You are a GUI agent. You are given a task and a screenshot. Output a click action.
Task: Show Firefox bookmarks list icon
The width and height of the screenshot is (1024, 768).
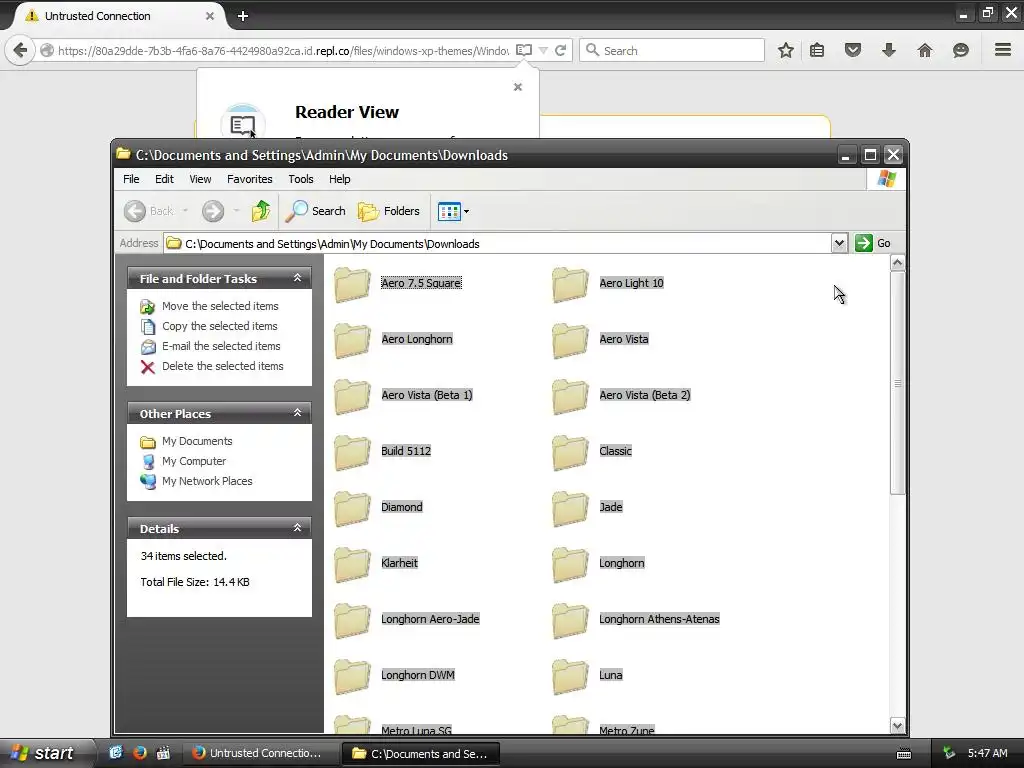pyautogui.click(x=817, y=50)
